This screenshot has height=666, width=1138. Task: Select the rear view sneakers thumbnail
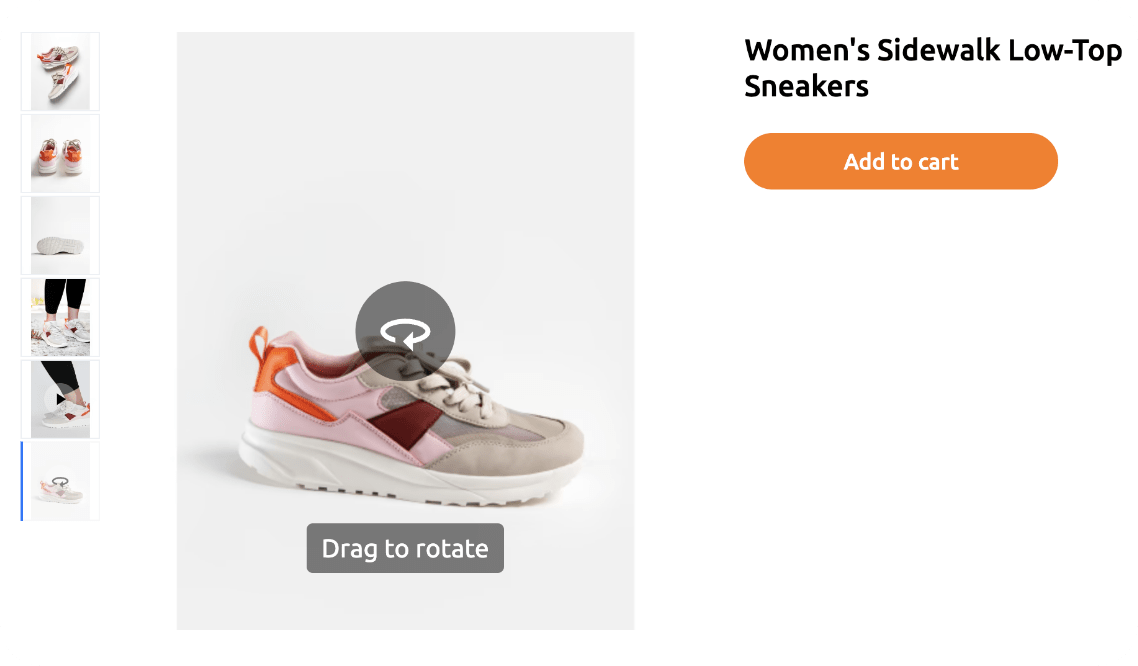click(60, 154)
